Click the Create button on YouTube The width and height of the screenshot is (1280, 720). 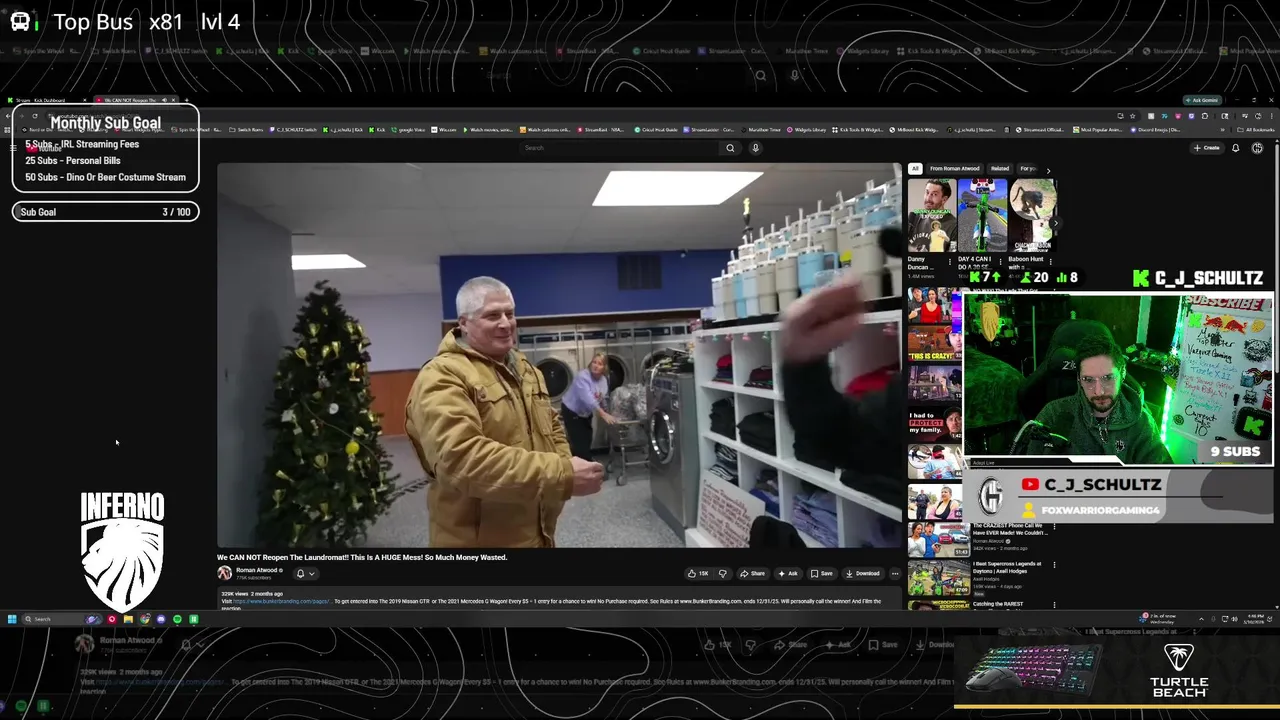tap(1206, 148)
